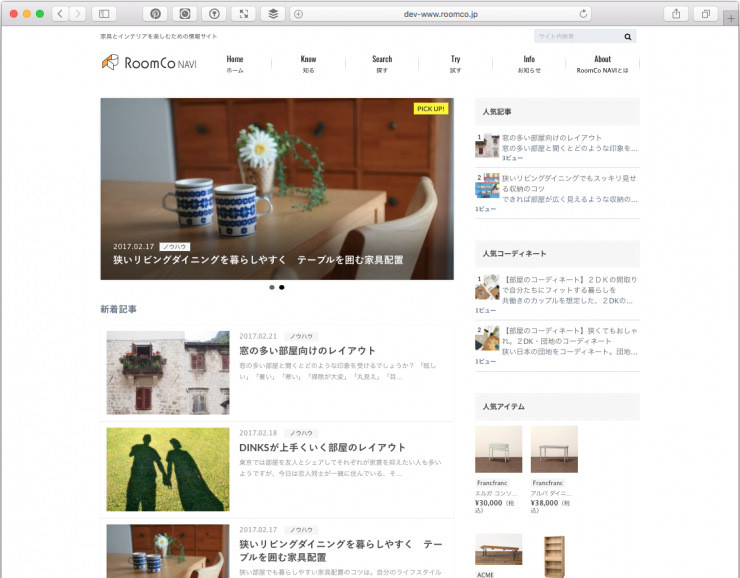Select the first carousel slide dot
This screenshot has width=740, height=578.
tap(272, 287)
